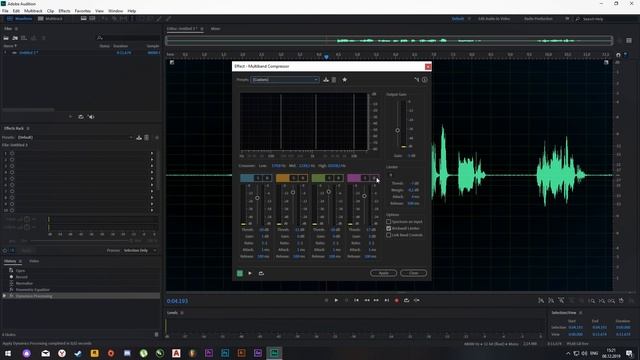Click the orange band threshold slider handle
The width and height of the screenshot is (640, 360).
tap(293, 192)
